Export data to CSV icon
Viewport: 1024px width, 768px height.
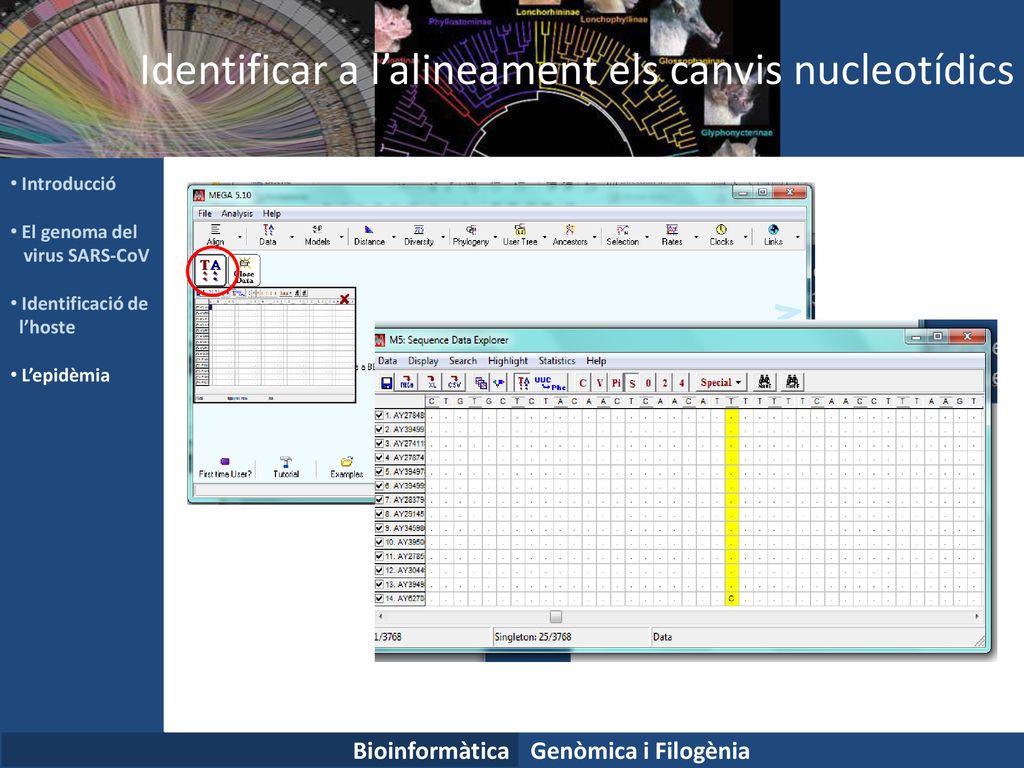[x=454, y=383]
